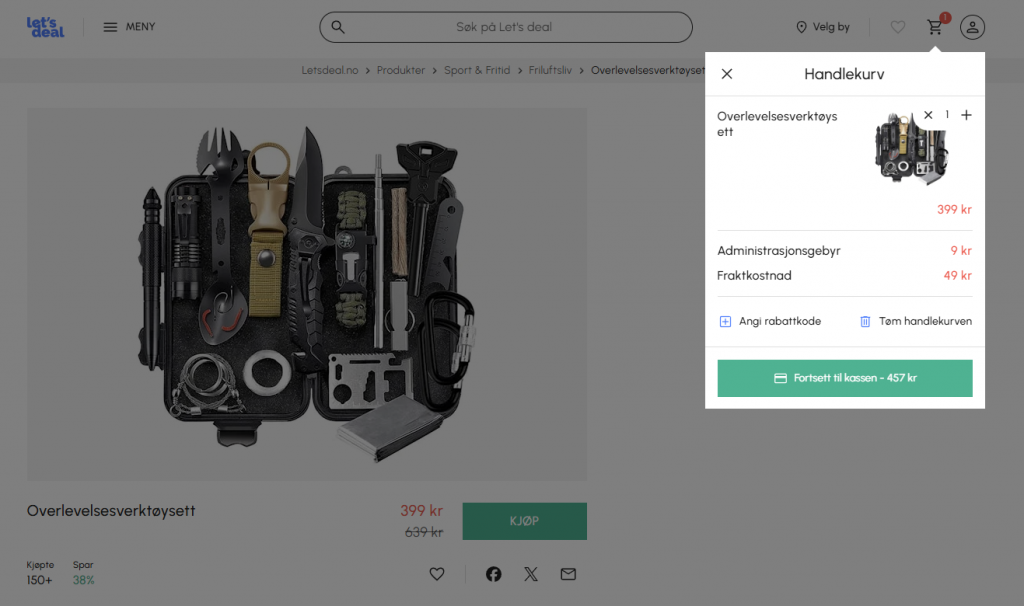Decrease quantity of Overlevelsesverktøysett in cart
The height and width of the screenshot is (606, 1024).
point(928,115)
